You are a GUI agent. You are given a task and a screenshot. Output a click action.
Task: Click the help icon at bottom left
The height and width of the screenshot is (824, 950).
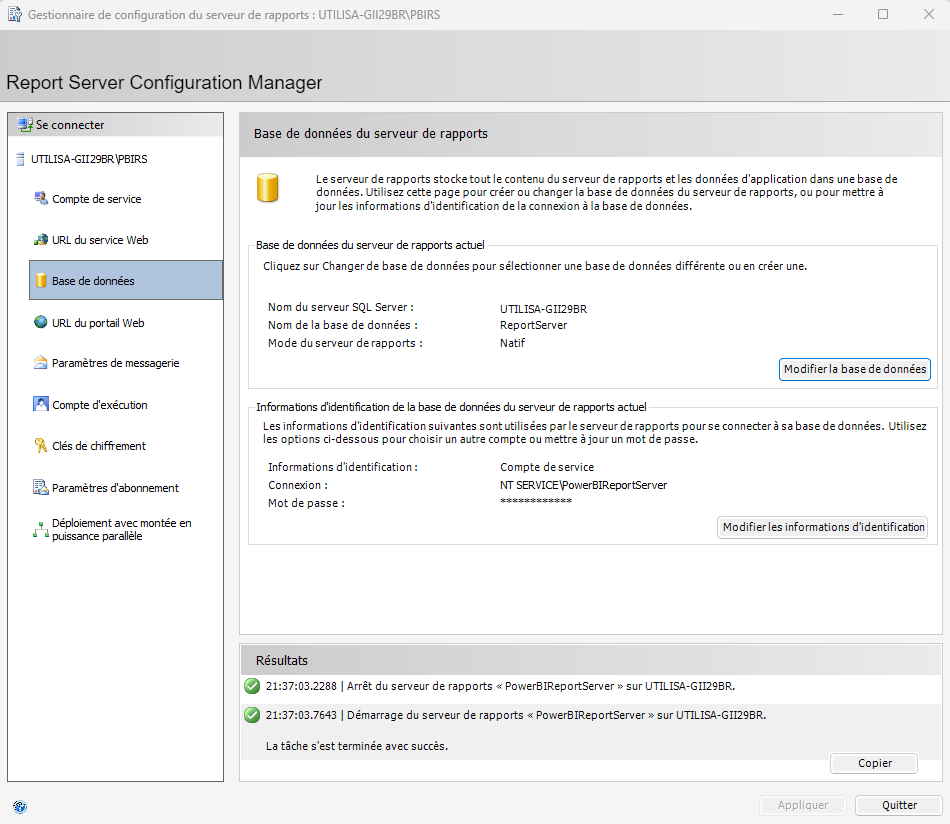click(x=20, y=806)
